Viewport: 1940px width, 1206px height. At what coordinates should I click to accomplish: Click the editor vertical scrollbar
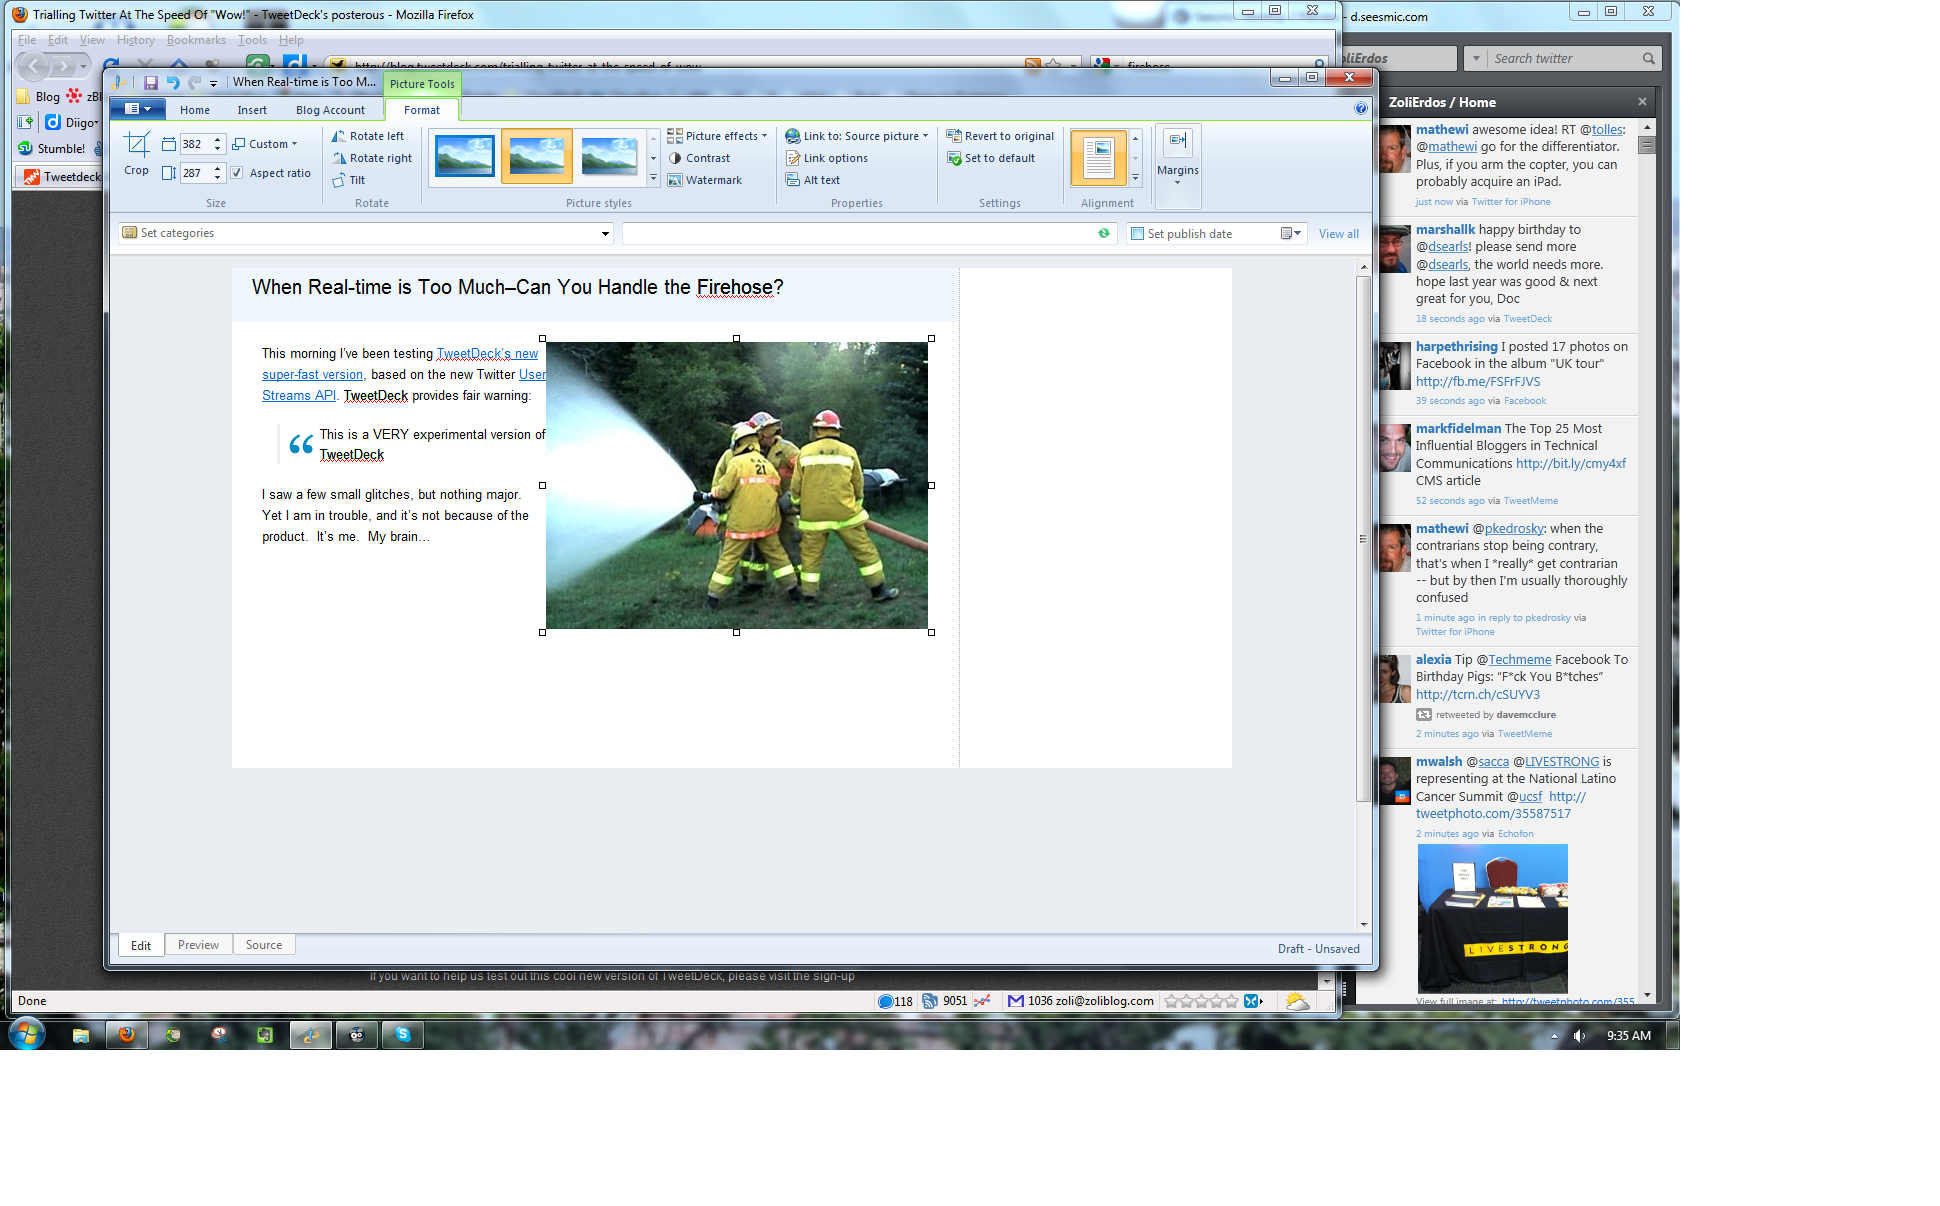tap(1363, 538)
